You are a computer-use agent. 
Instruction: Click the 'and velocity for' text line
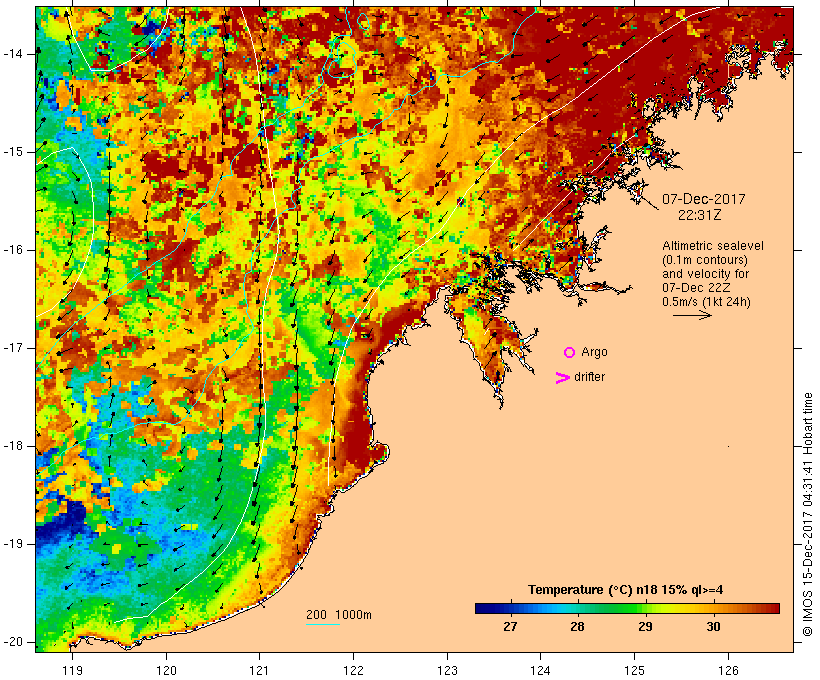(705, 274)
